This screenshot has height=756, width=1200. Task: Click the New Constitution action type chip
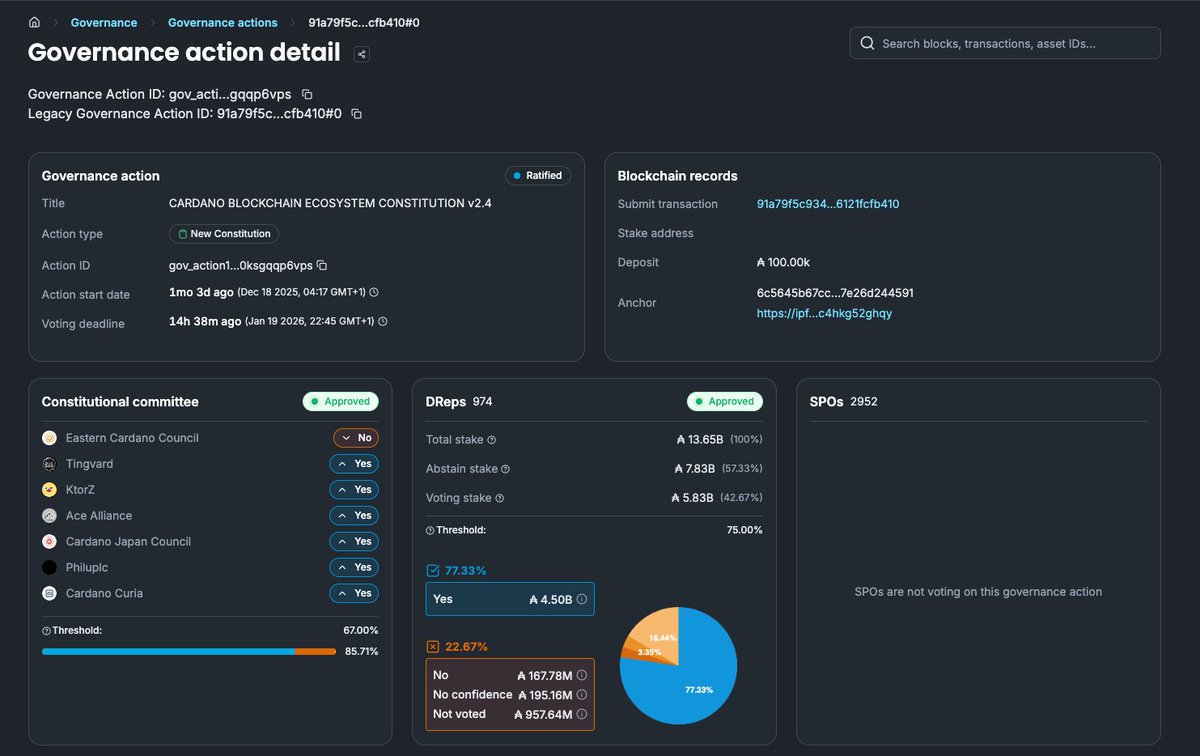pyautogui.click(x=224, y=234)
